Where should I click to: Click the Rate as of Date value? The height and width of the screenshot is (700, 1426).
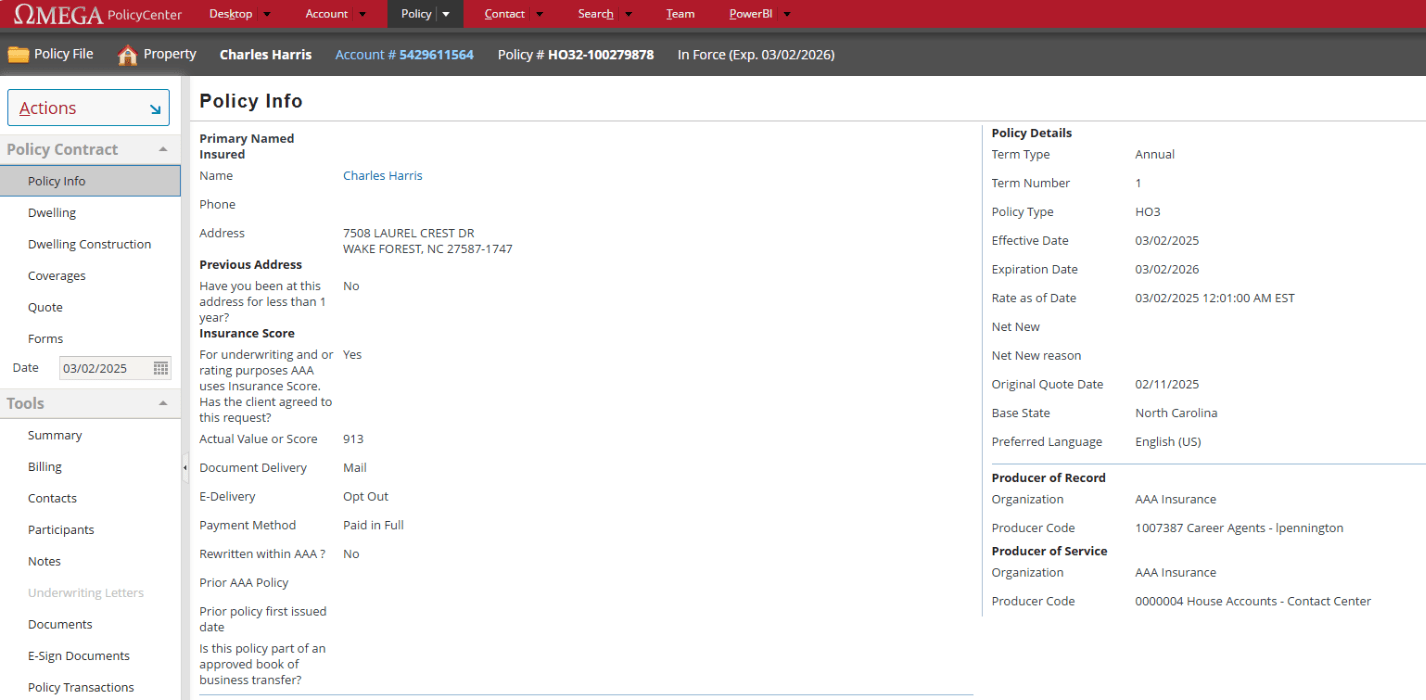(1215, 298)
